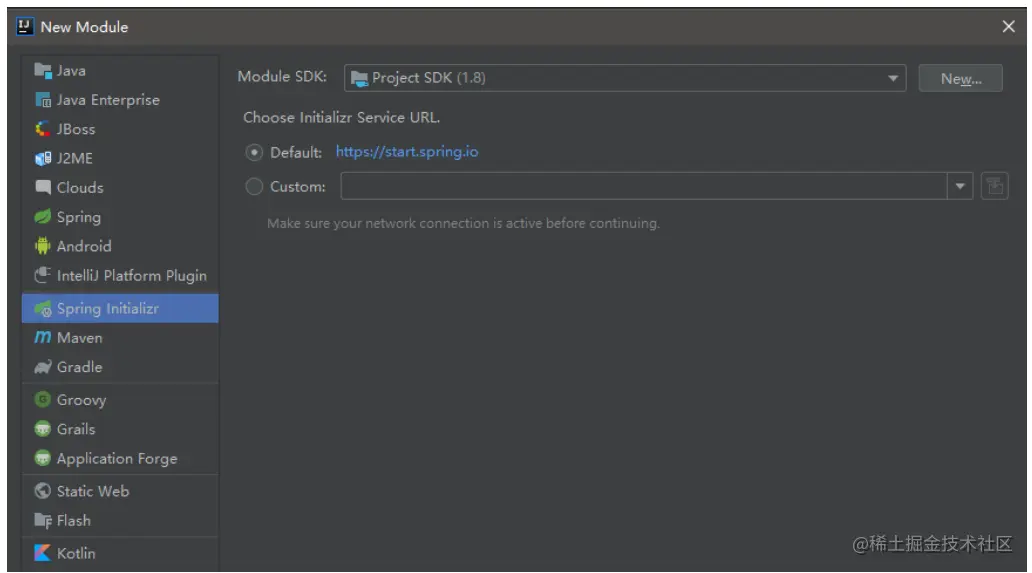
Task: Click the Groovy icon
Action: (x=43, y=399)
